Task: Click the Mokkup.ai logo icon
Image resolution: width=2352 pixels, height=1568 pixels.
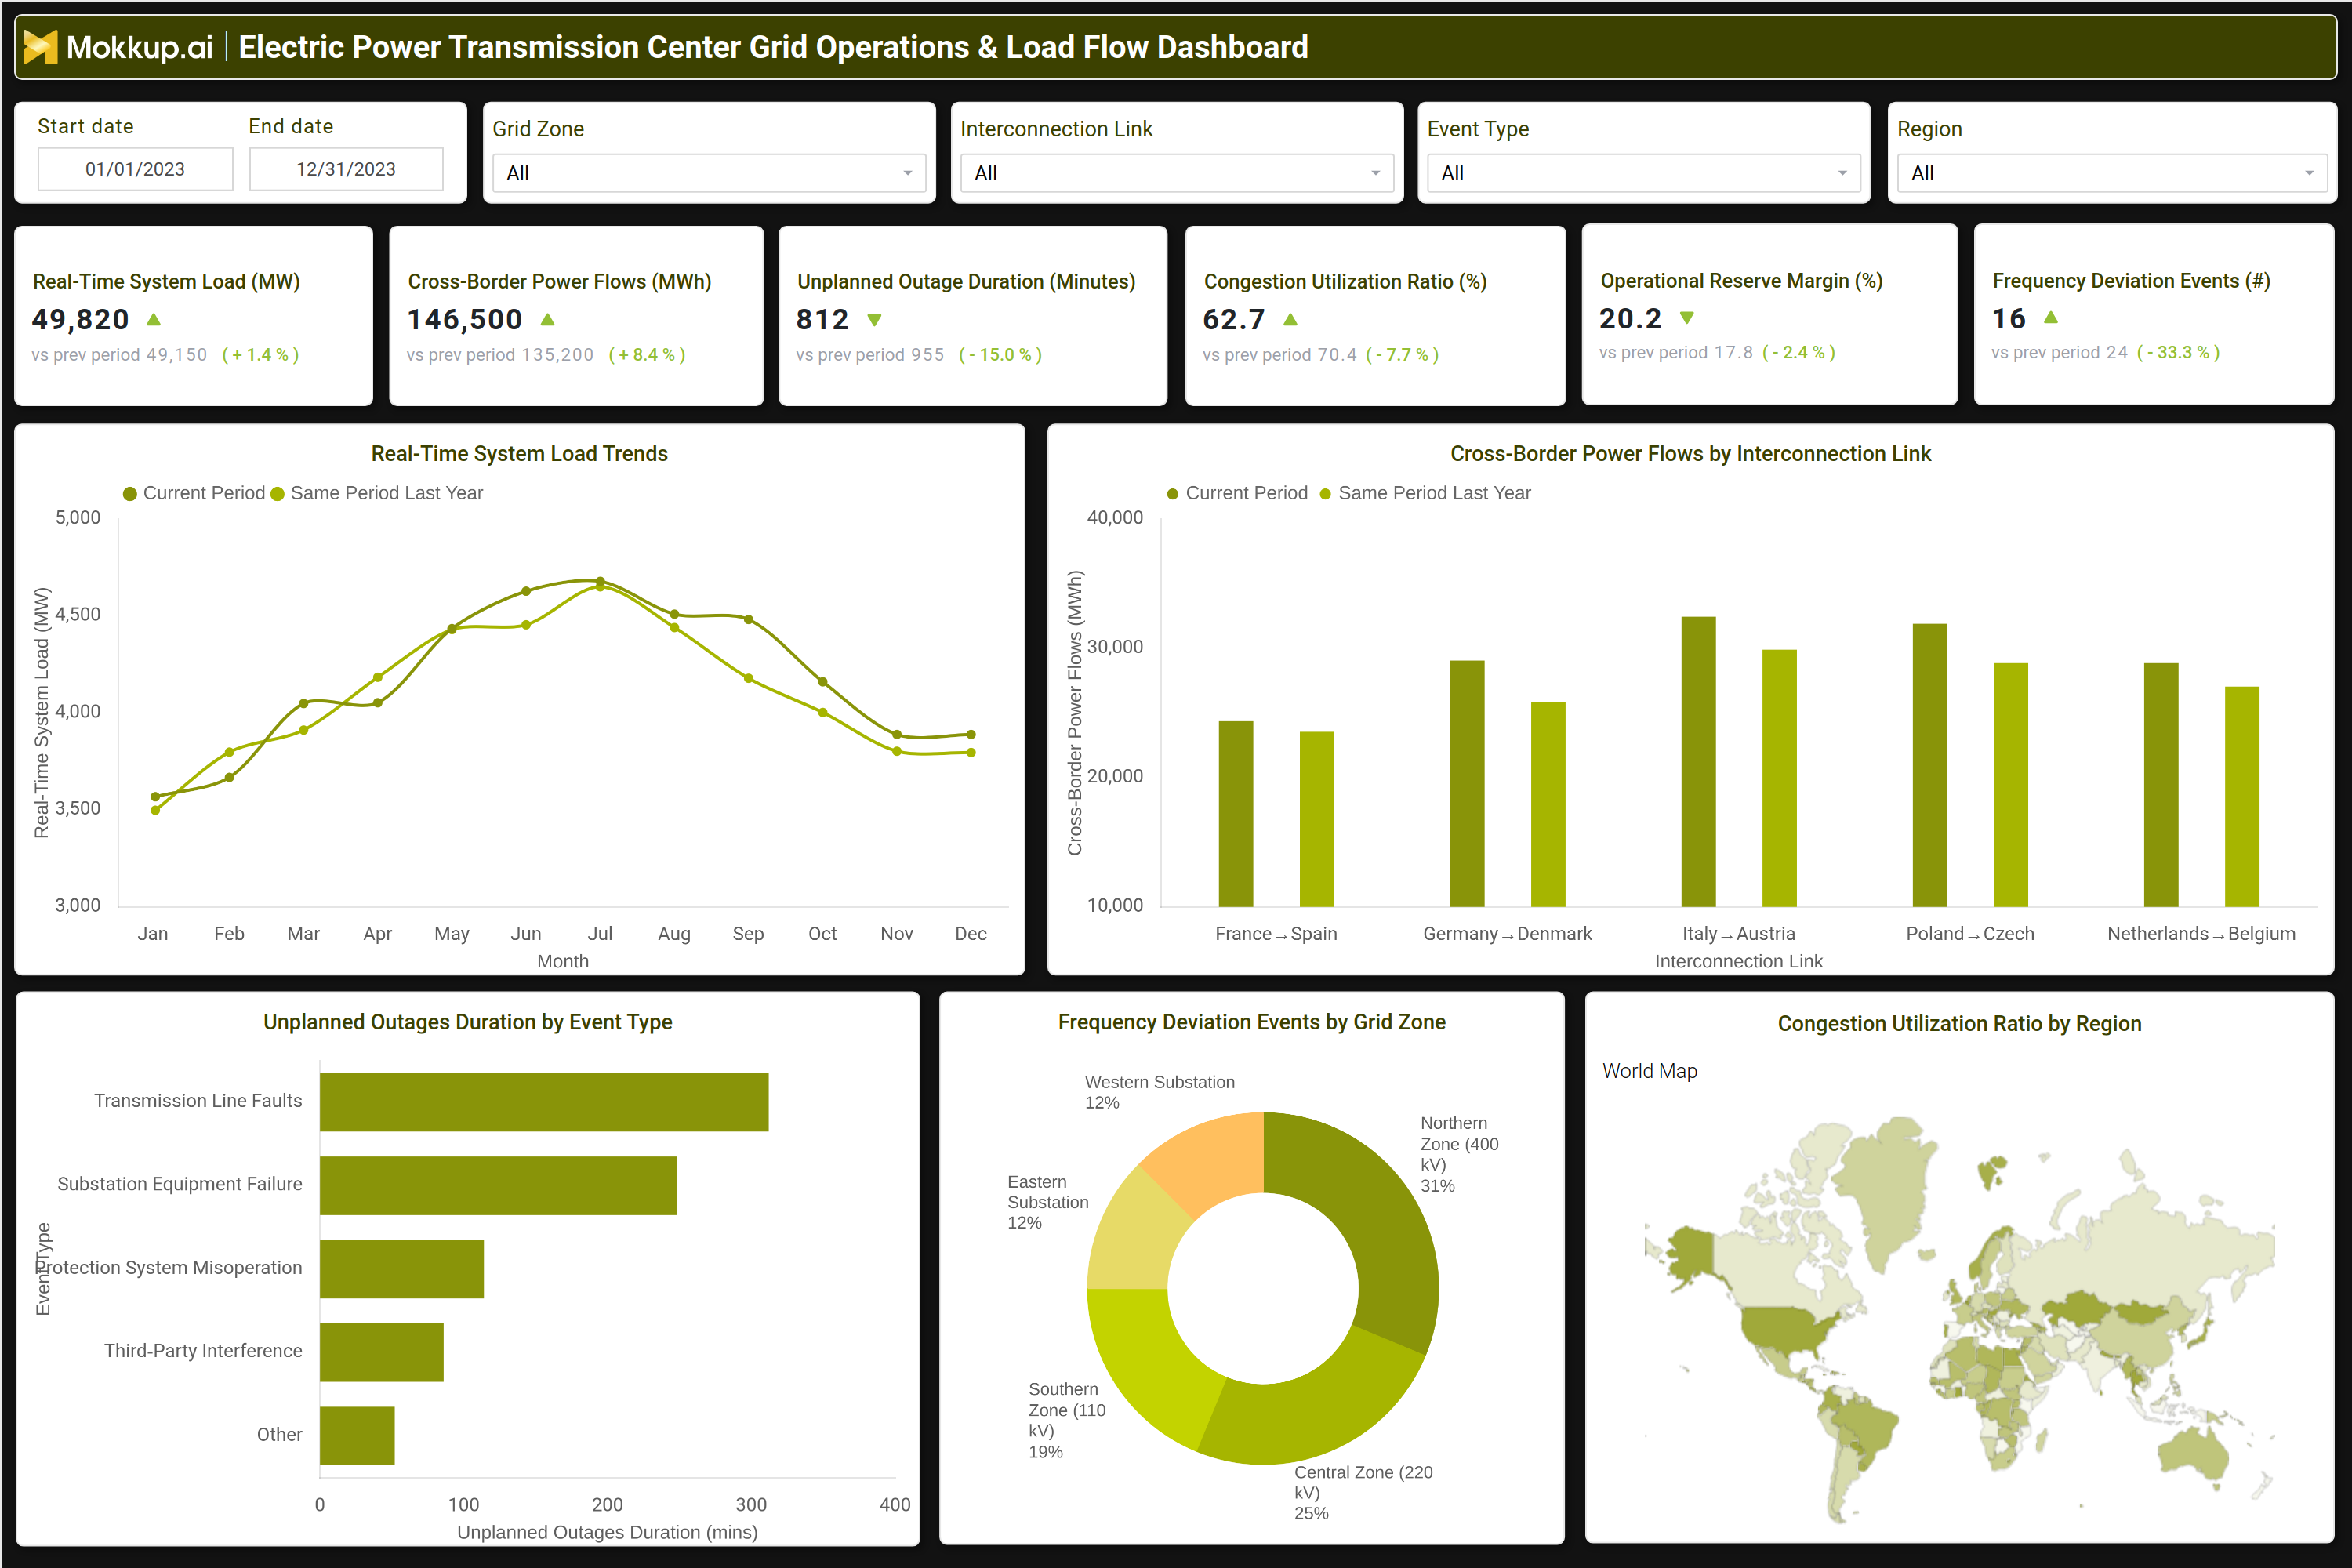Action: pos(40,46)
